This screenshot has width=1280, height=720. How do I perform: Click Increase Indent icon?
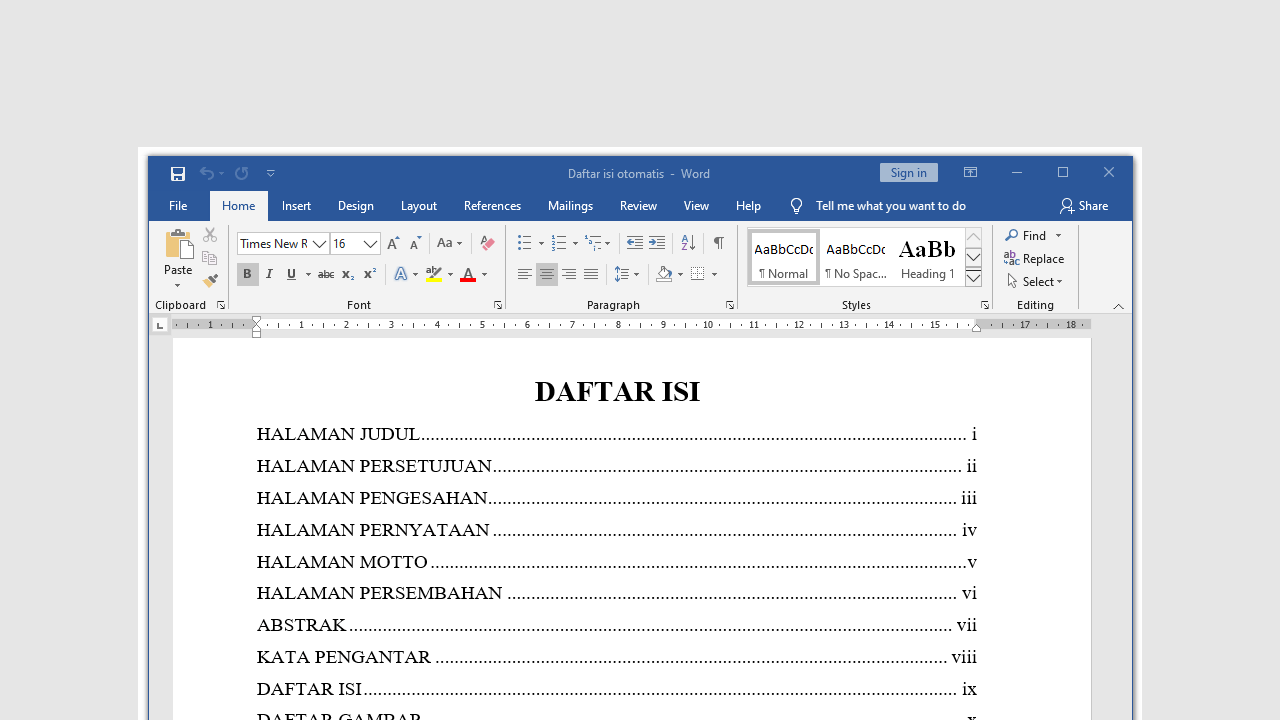[x=657, y=243]
